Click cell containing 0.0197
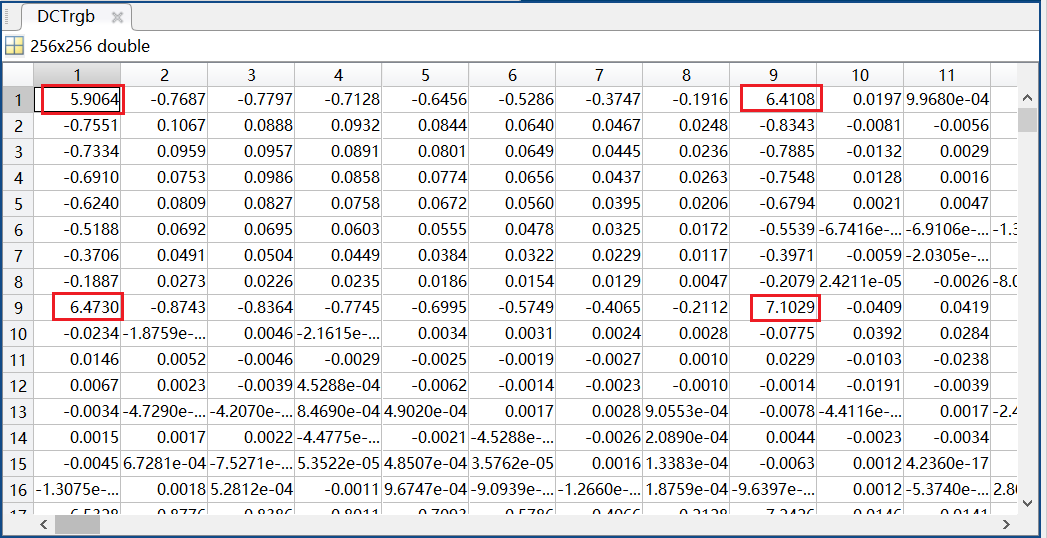Viewport: 1047px width, 538px height. (x=860, y=100)
